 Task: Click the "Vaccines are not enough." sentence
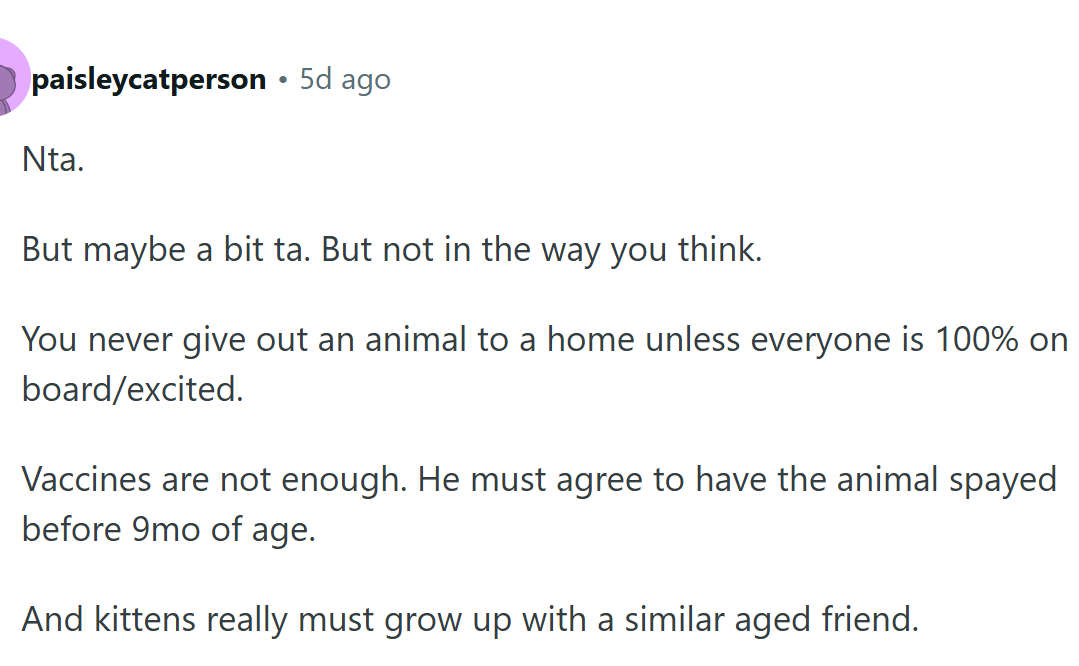(x=212, y=479)
